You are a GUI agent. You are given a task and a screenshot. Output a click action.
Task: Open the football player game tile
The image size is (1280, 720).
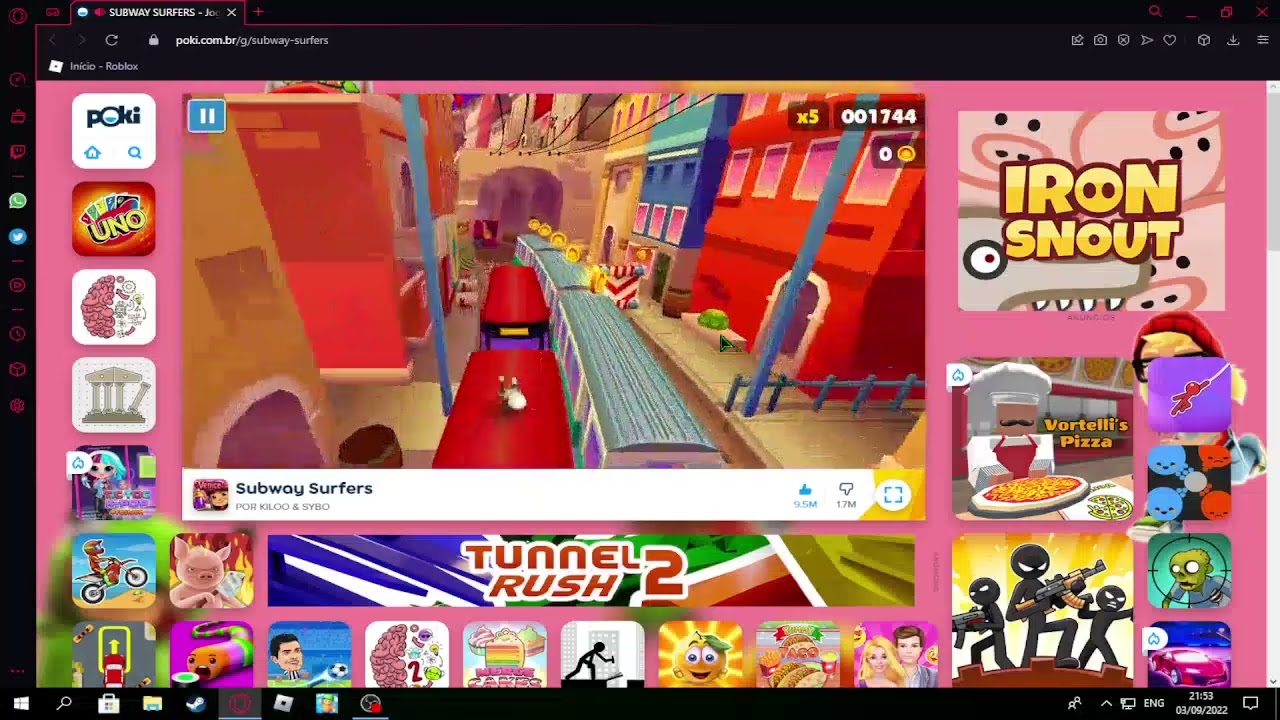pos(309,654)
